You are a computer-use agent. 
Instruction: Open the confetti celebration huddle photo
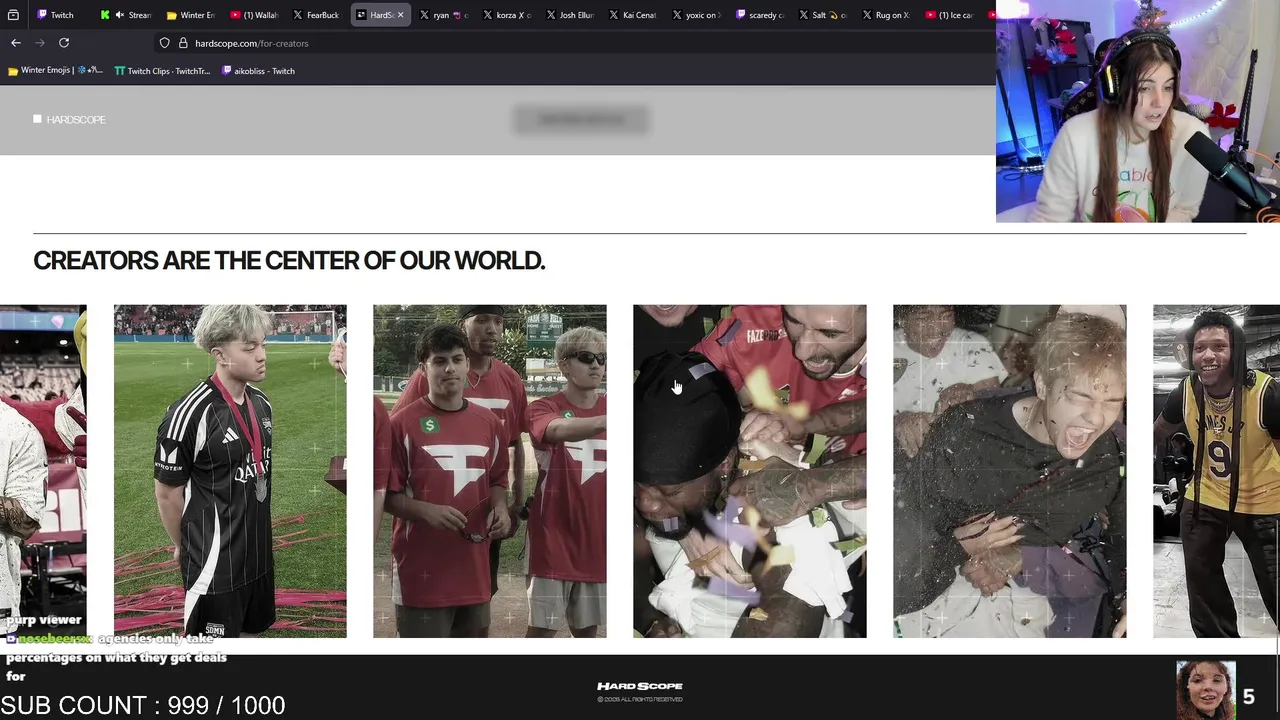[750, 471]
